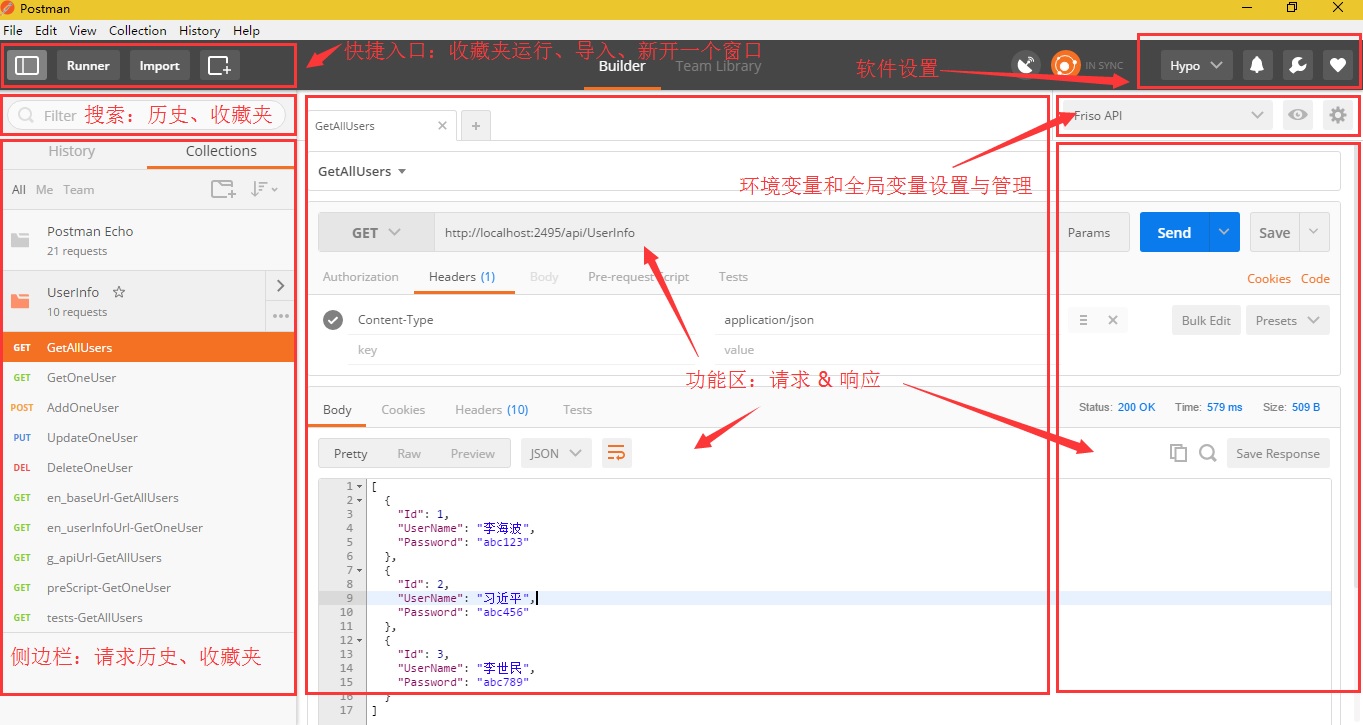Click the Runner button
1363x725 pixels.
tap(88, 66)
